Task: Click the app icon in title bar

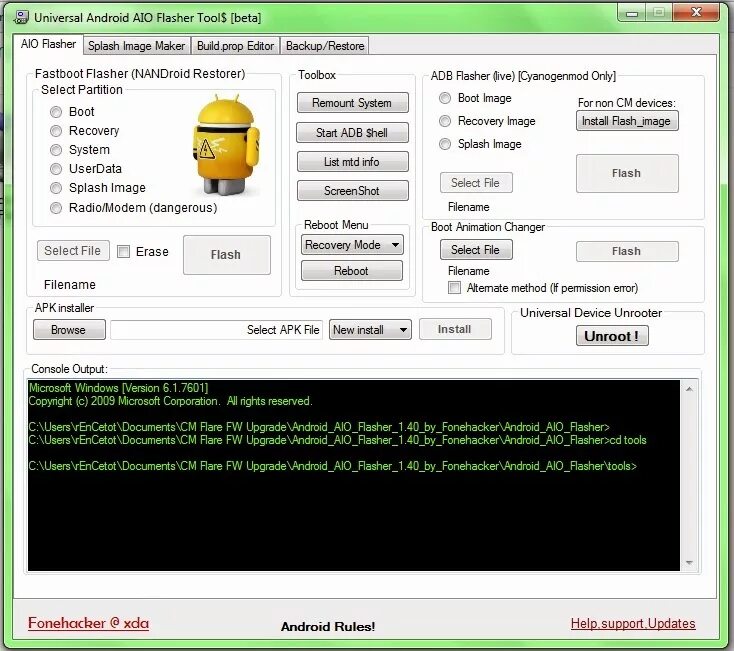Action: [x=21, y=17]
